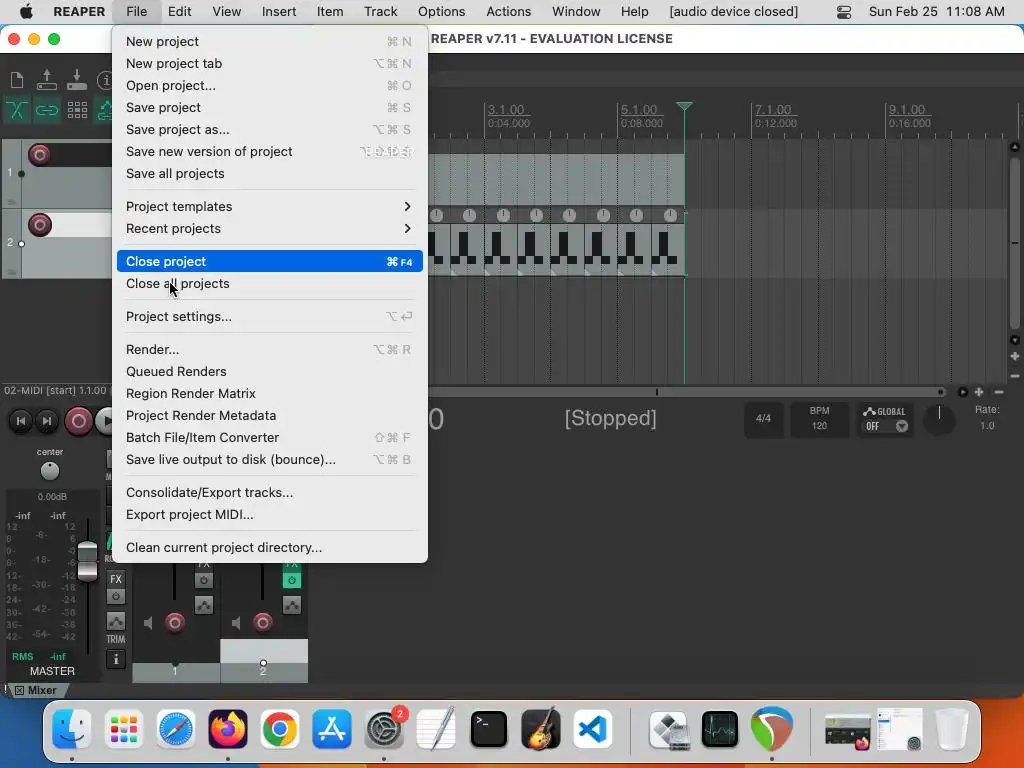Click the transport Record button
This screenshot has height=768, width=1024.
click(x=78, y=421)
